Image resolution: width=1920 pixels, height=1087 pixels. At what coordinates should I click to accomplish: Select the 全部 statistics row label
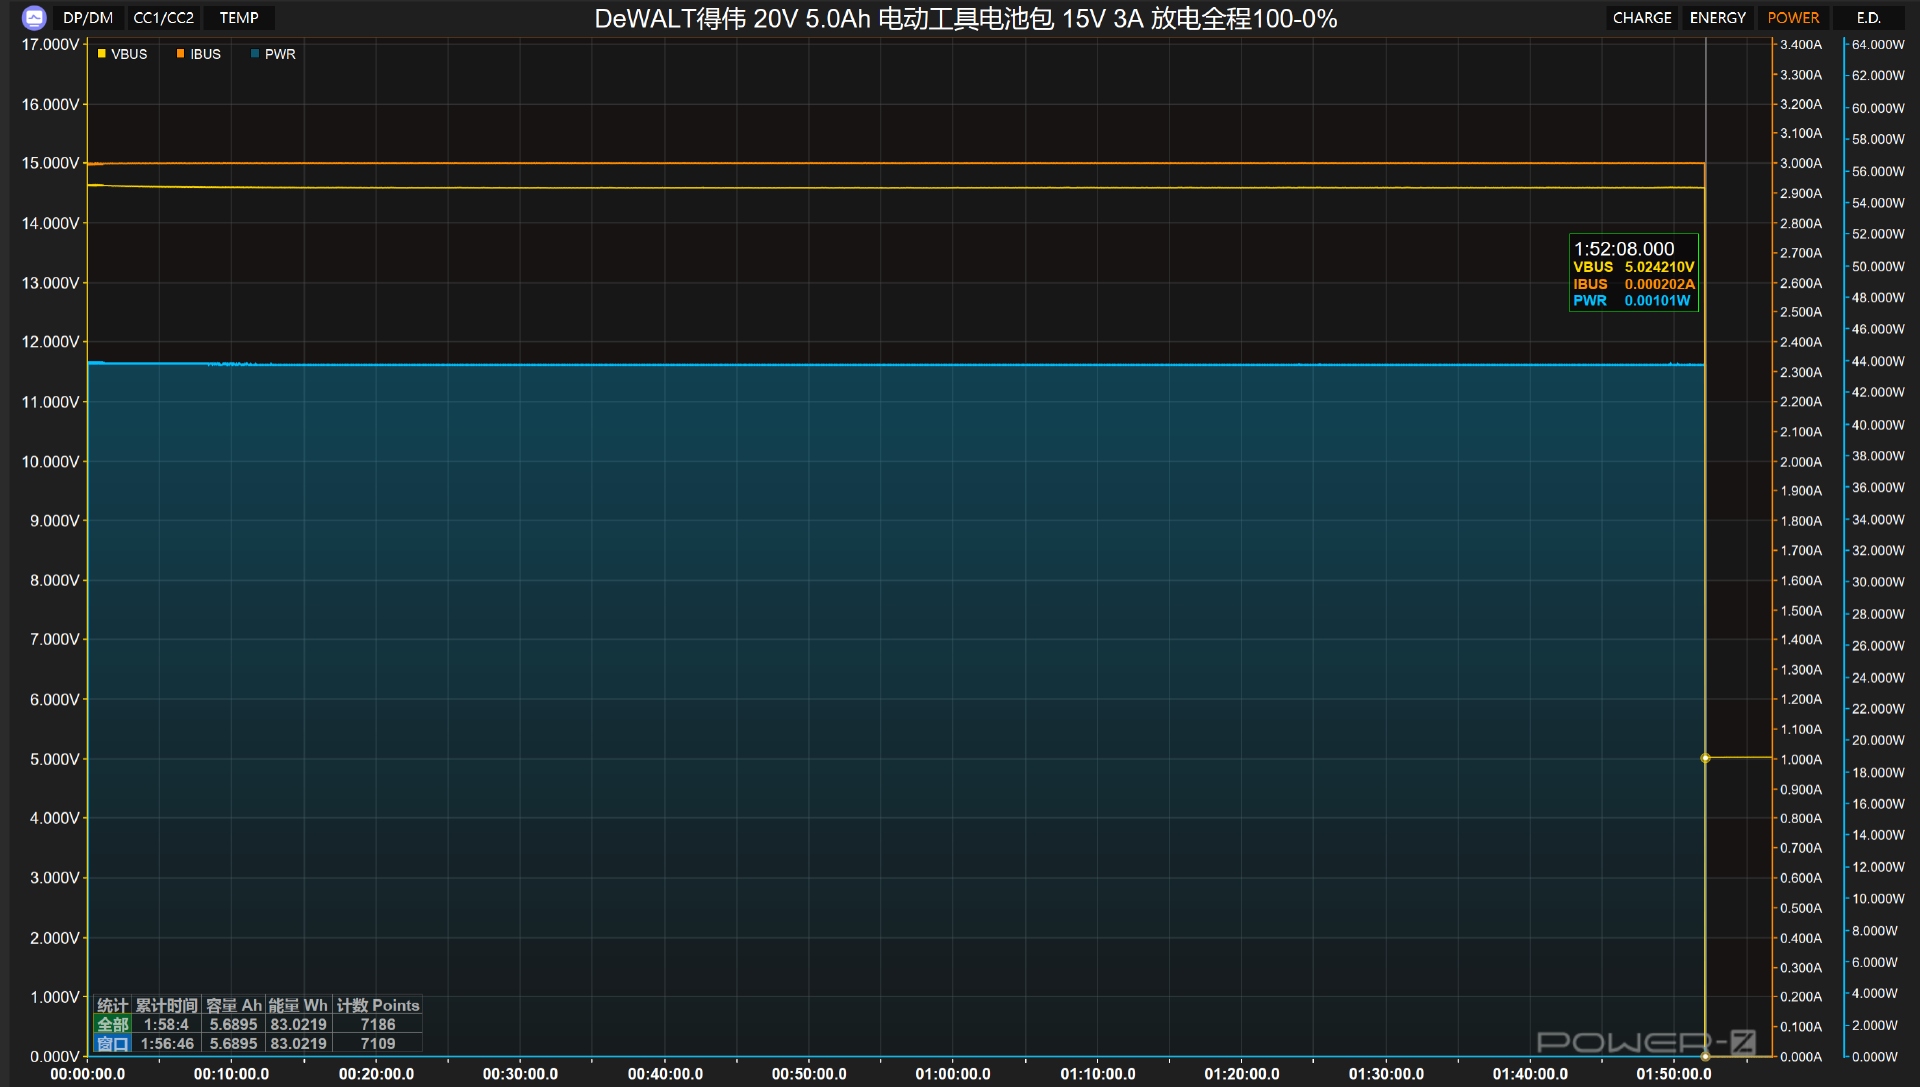[113, 1025]
